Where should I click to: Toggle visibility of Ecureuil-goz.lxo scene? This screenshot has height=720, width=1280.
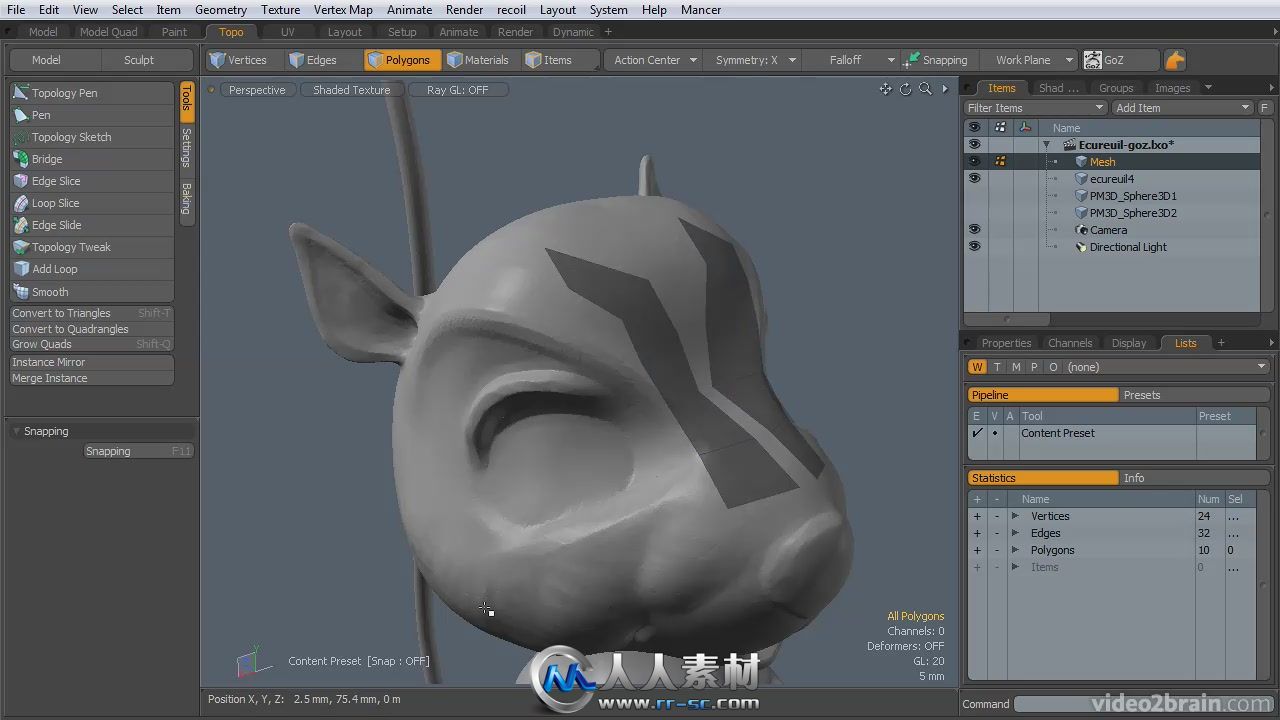tap(974, 145)
